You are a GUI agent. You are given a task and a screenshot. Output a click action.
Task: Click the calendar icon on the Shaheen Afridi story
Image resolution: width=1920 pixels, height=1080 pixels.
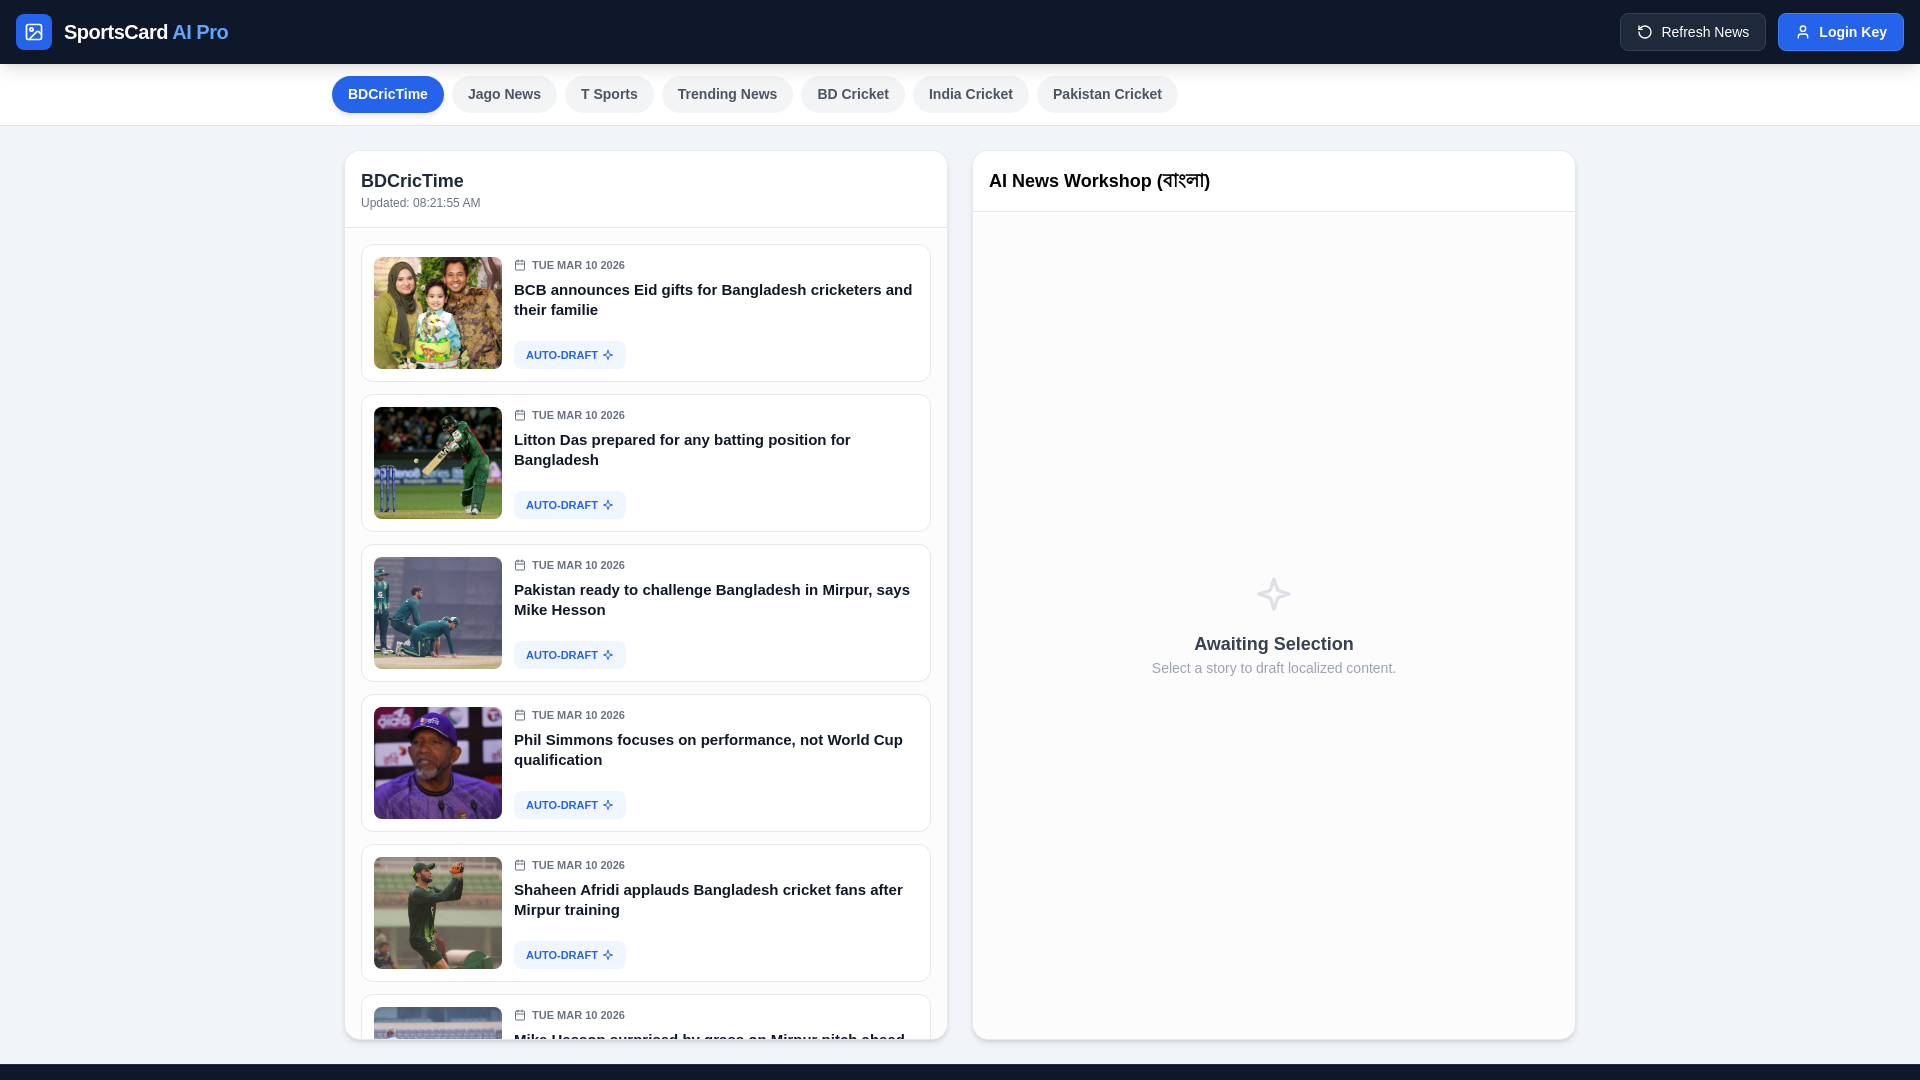(x=520, y=865)
